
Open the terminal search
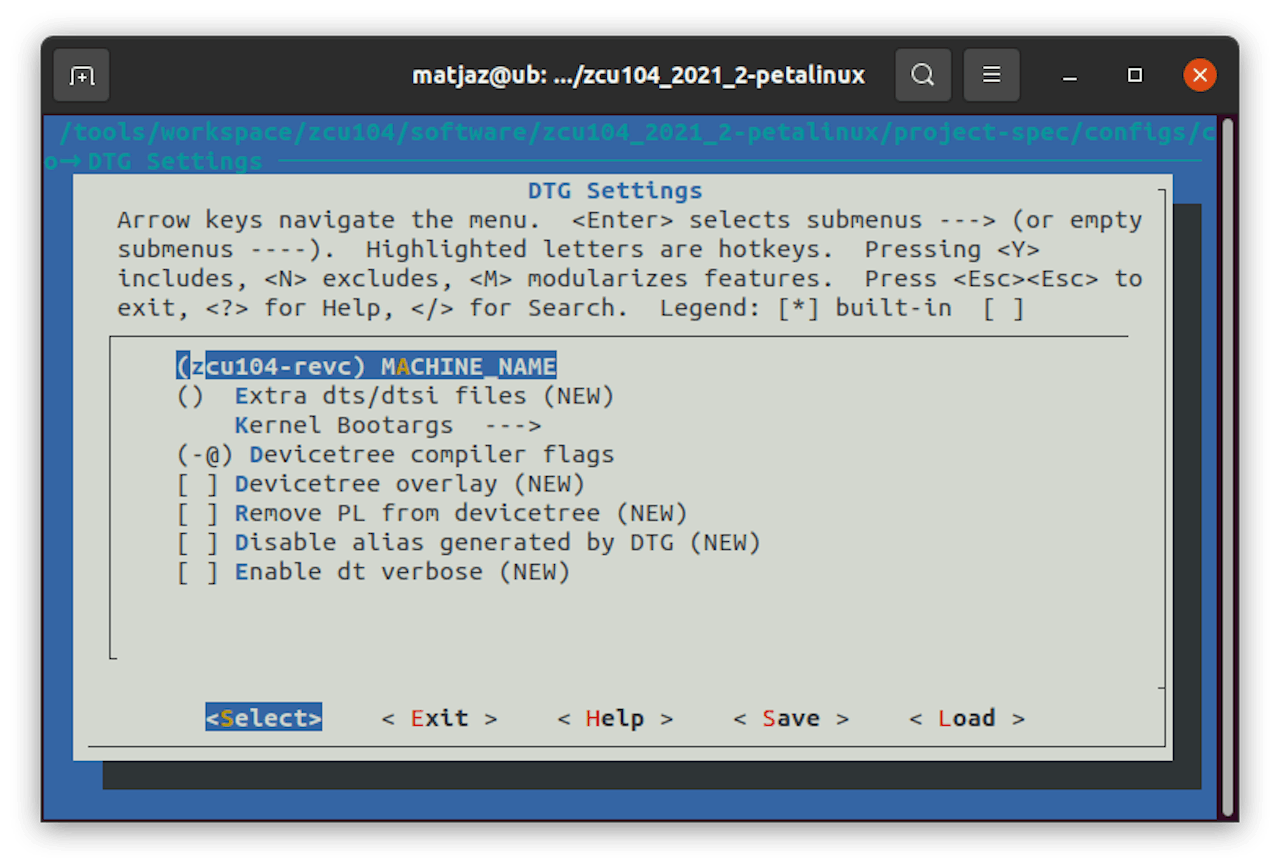point(923,74)
